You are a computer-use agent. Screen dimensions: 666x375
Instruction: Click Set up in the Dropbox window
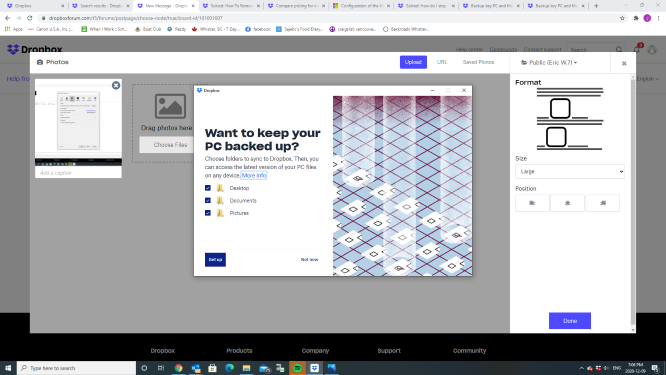click(x=215, y=259)
